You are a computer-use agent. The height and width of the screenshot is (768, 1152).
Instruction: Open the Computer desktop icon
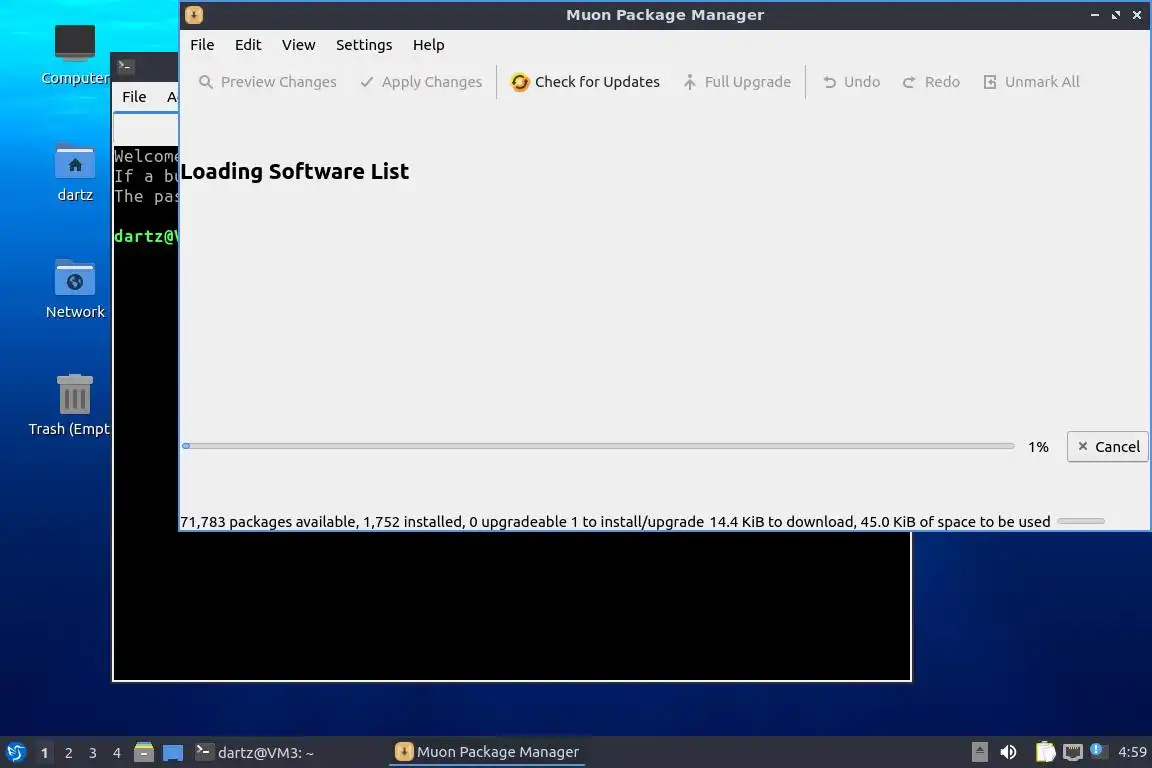tap(75, 55)
